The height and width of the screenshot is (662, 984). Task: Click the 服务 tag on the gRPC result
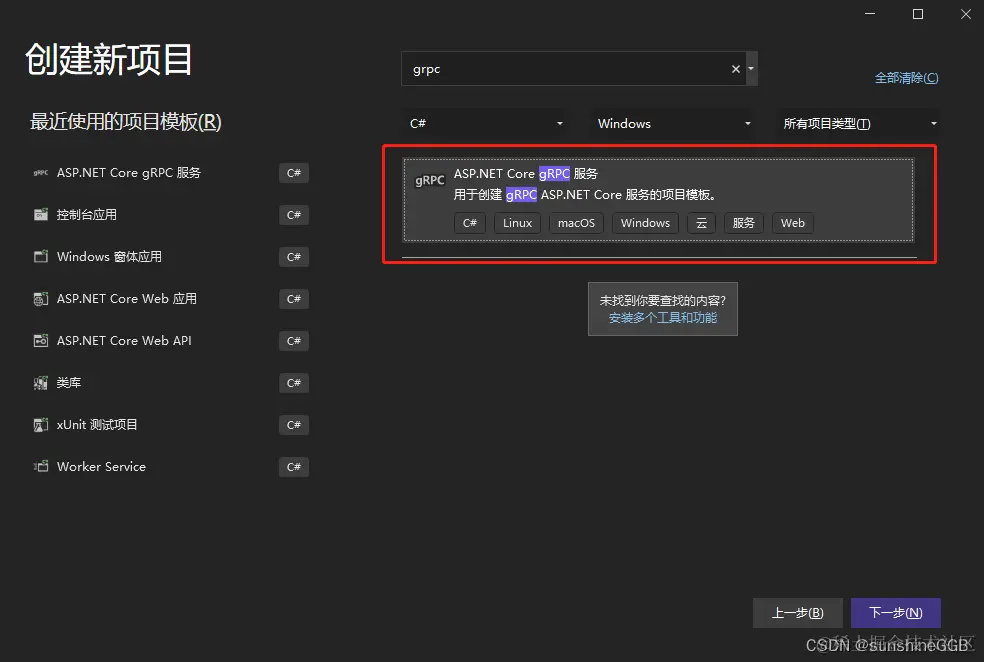point(744,223)
